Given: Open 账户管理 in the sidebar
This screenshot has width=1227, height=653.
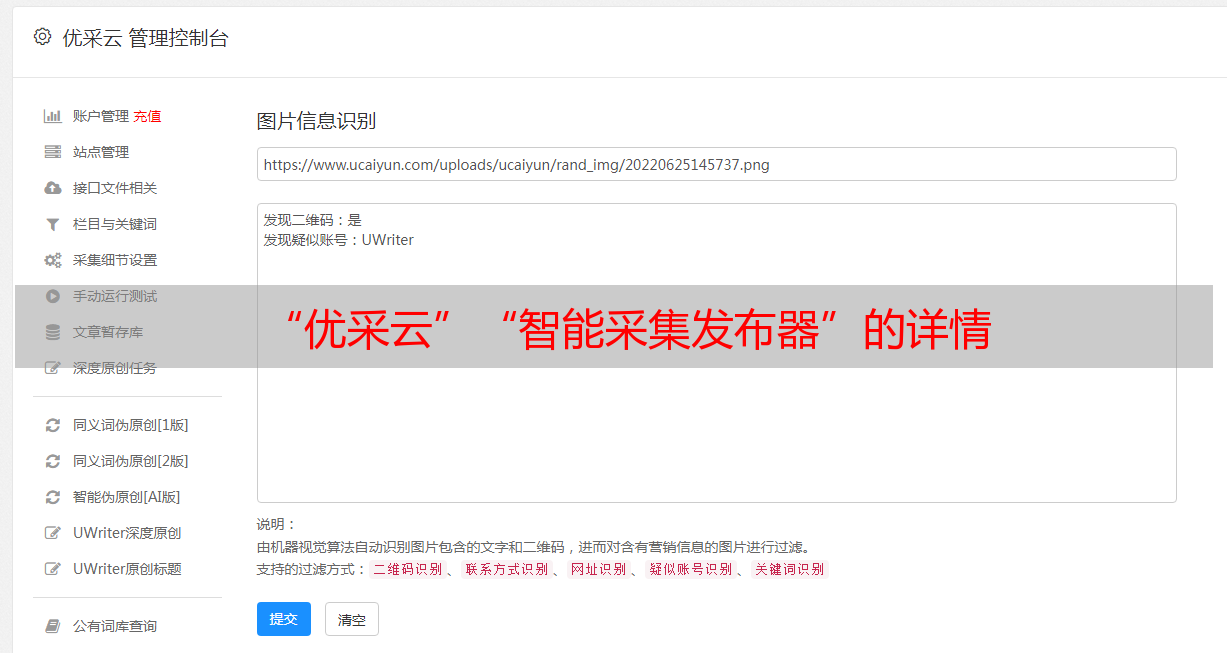Looking at the screenshot, I should click(101, 116).
